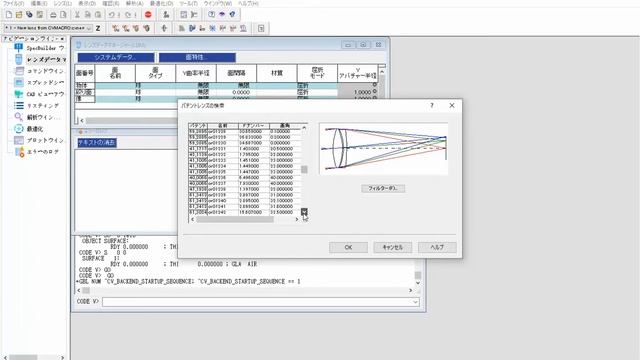The image size is (640, 360).
Task: Click the Undo arrow icon
Action: click(x=111, y=15)
